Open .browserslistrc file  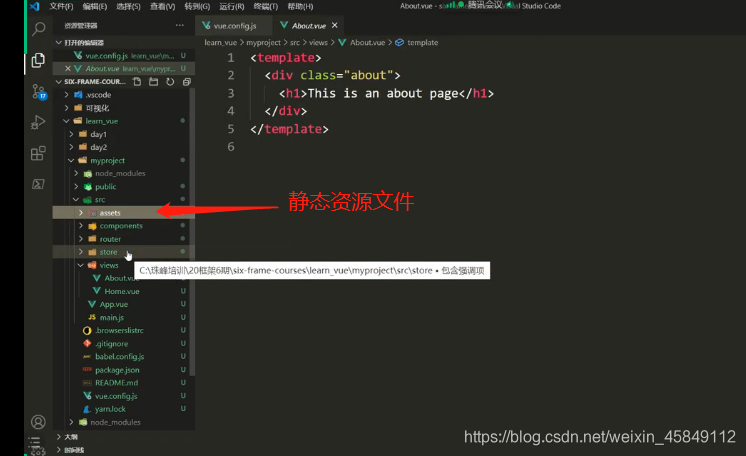[x=121, y=330]
